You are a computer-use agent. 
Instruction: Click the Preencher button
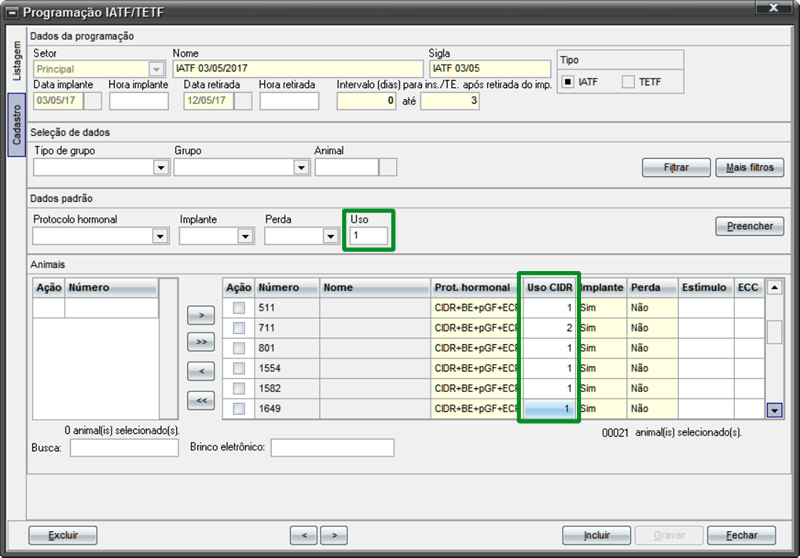click(x=749, y=226)
